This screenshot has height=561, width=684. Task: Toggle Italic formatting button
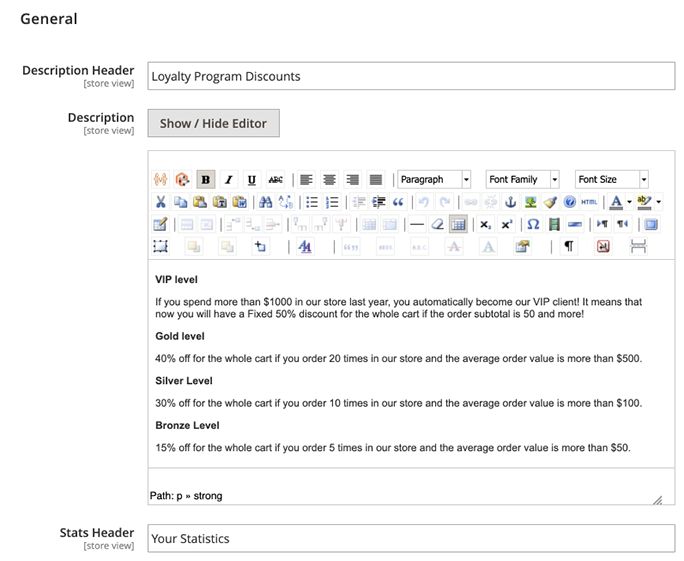(228, 180)
